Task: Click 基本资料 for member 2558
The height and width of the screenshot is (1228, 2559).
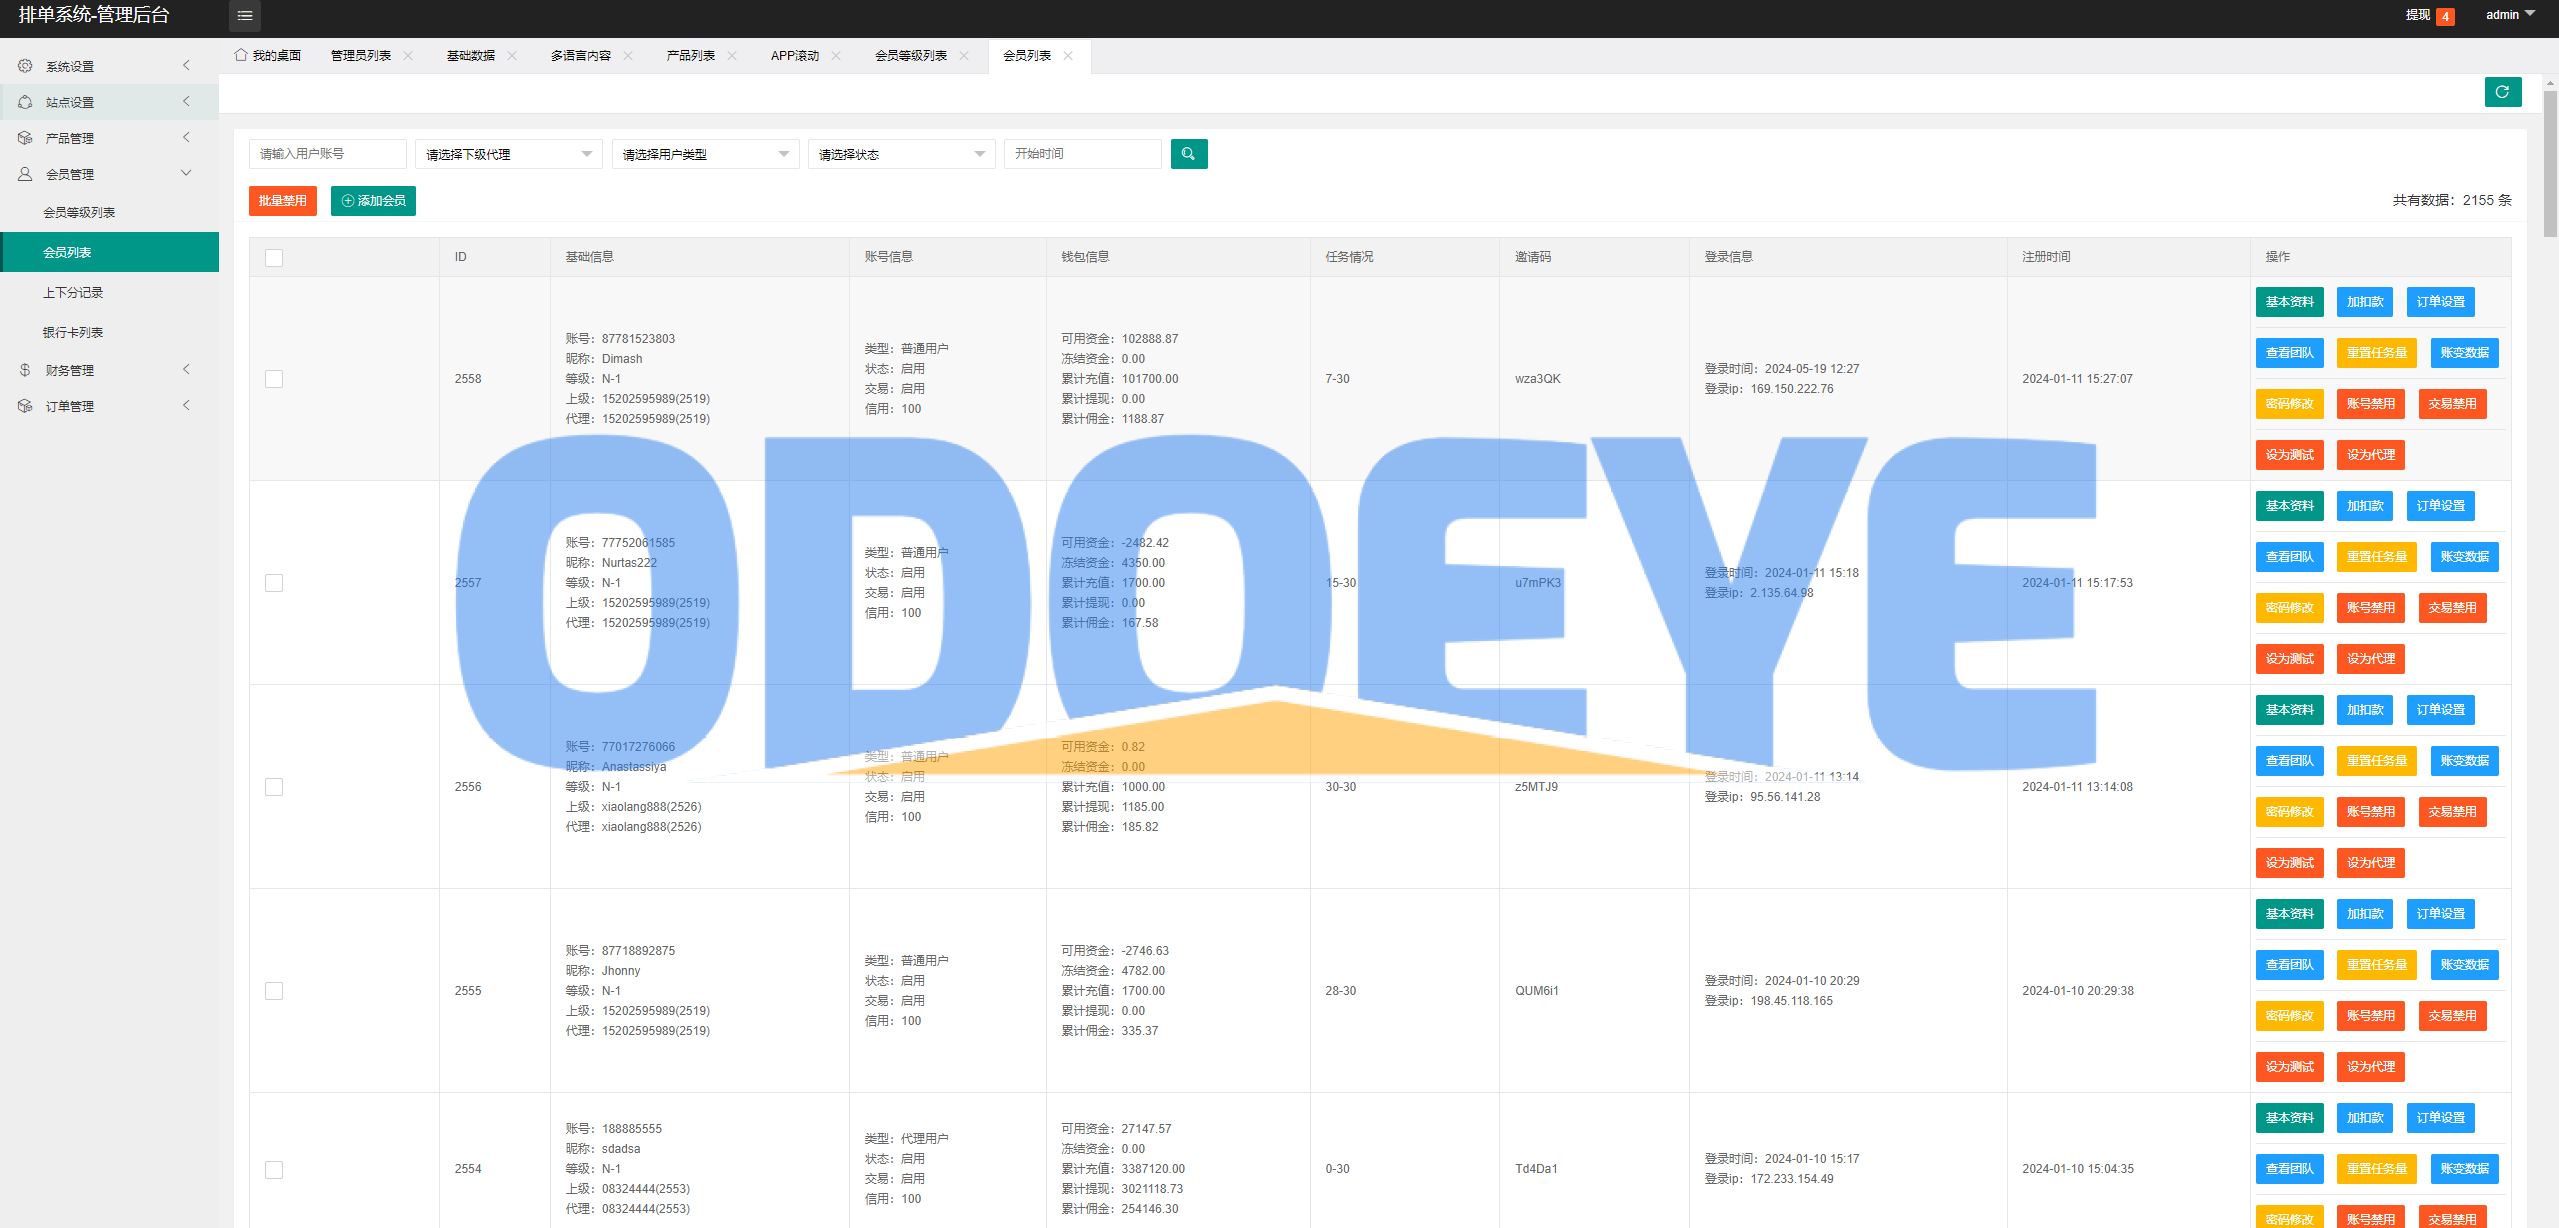Action: (x=2289, y=302)
